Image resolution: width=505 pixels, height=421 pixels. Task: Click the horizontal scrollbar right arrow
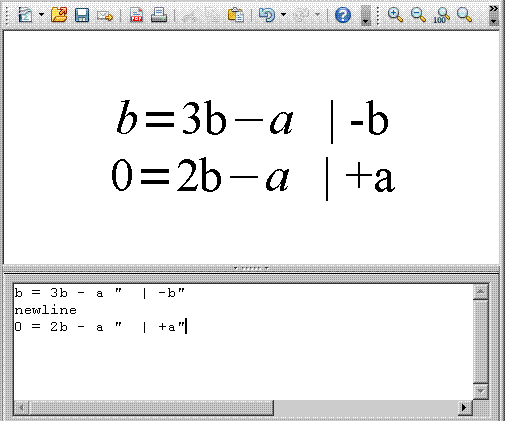coord(464,407)
